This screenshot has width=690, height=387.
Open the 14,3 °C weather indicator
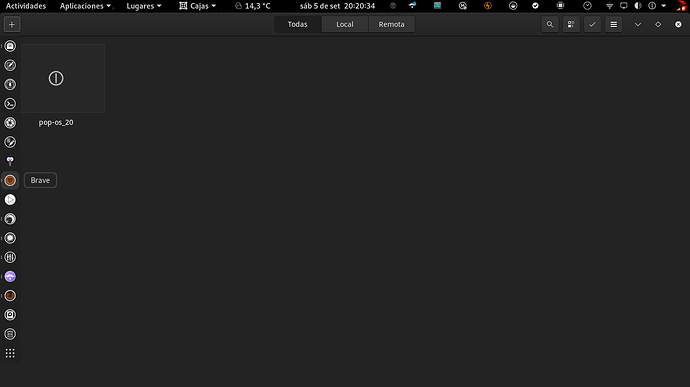pyautogui.click(x=253, y=6)
